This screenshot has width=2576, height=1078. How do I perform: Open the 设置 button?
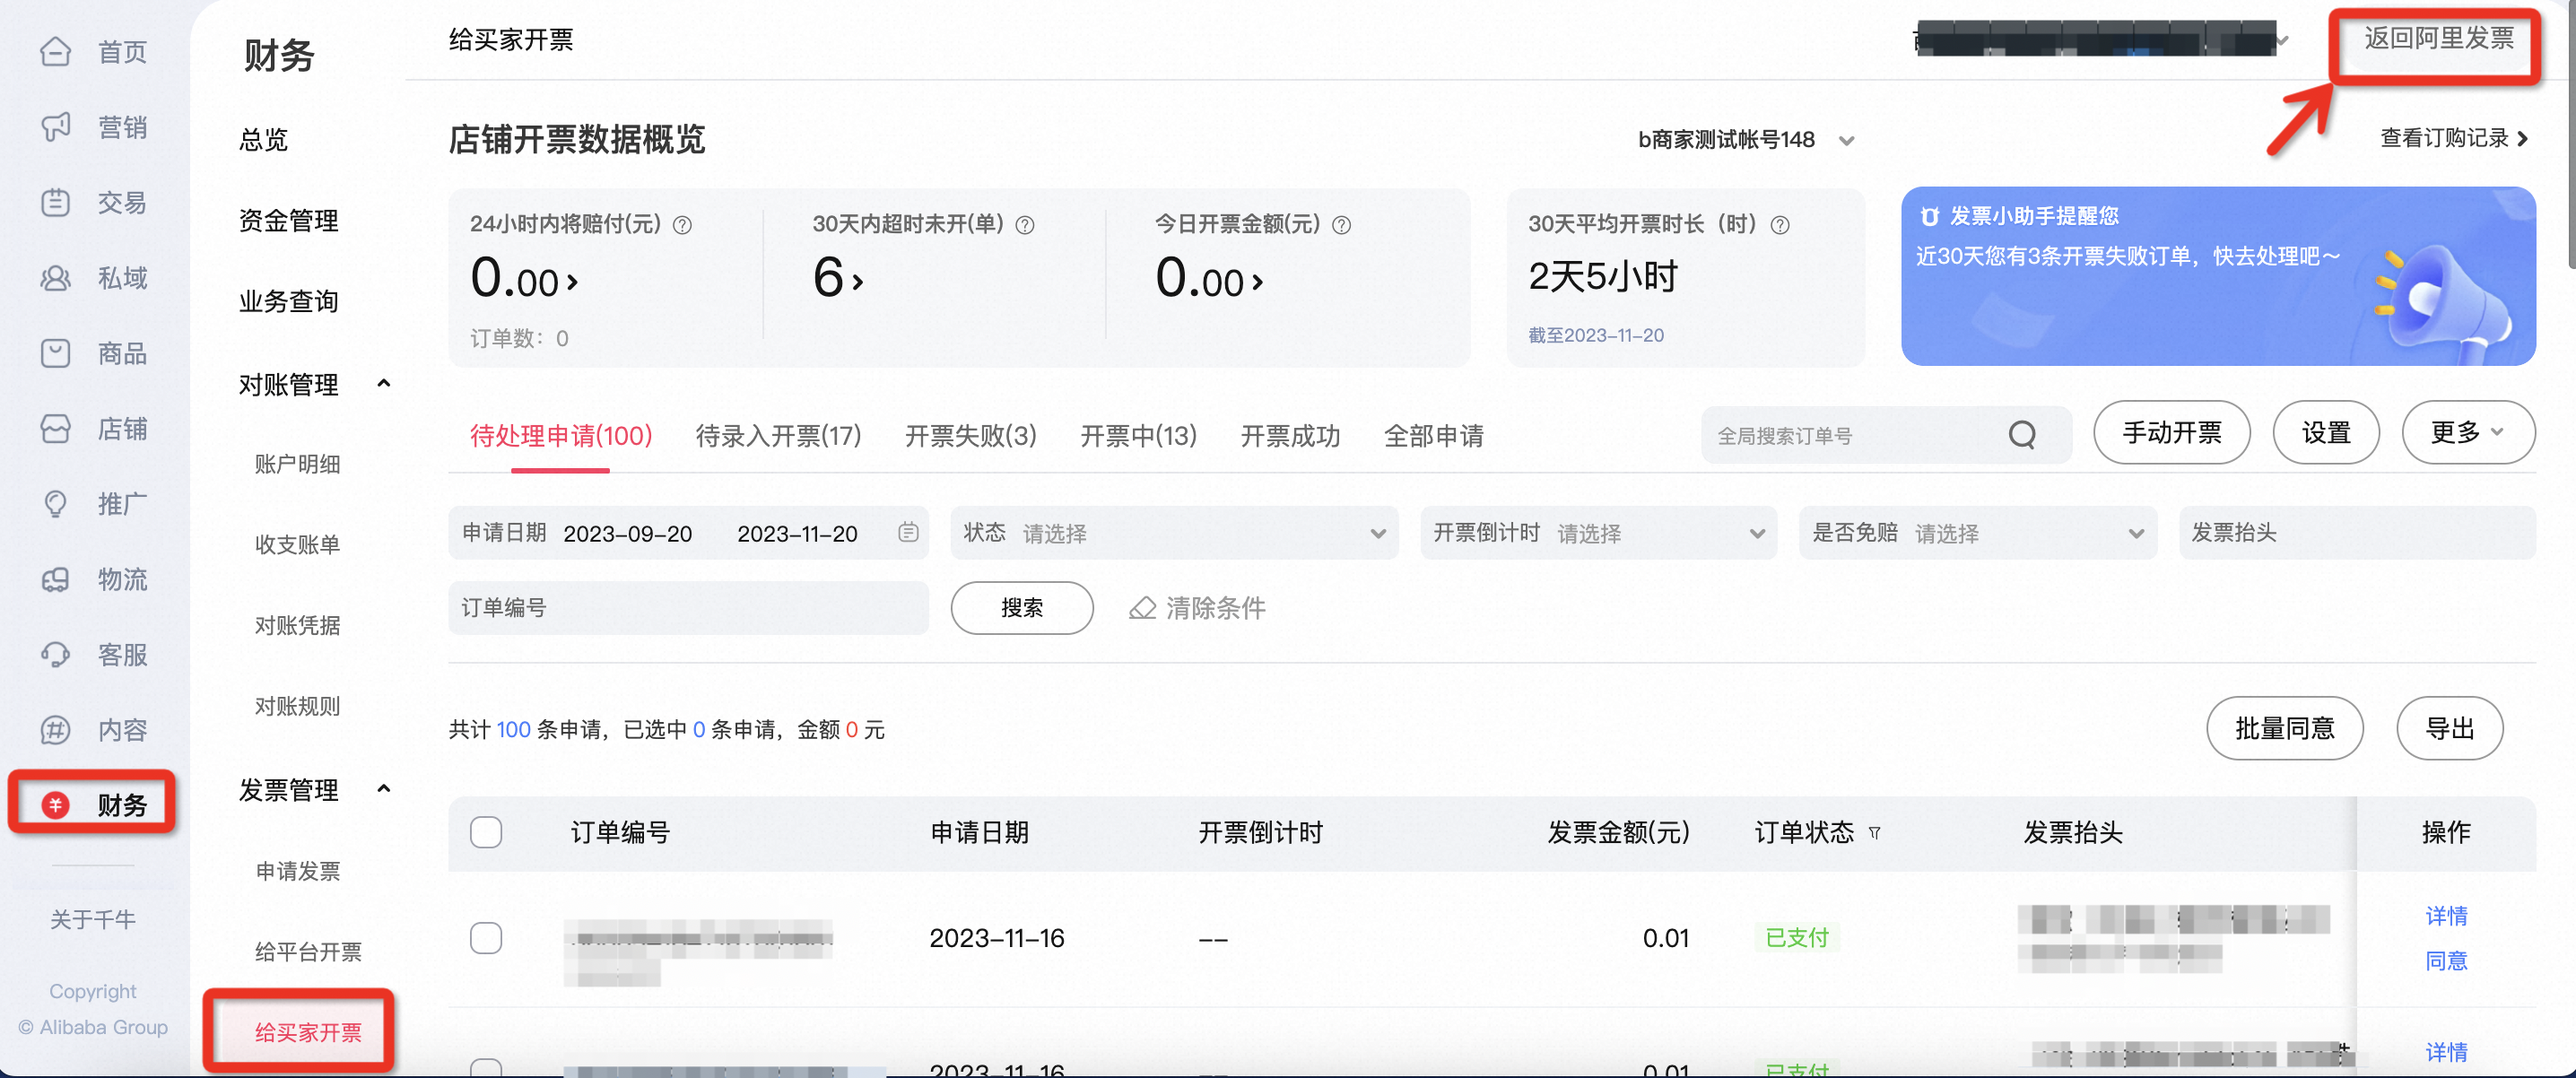click(2326, 433)
